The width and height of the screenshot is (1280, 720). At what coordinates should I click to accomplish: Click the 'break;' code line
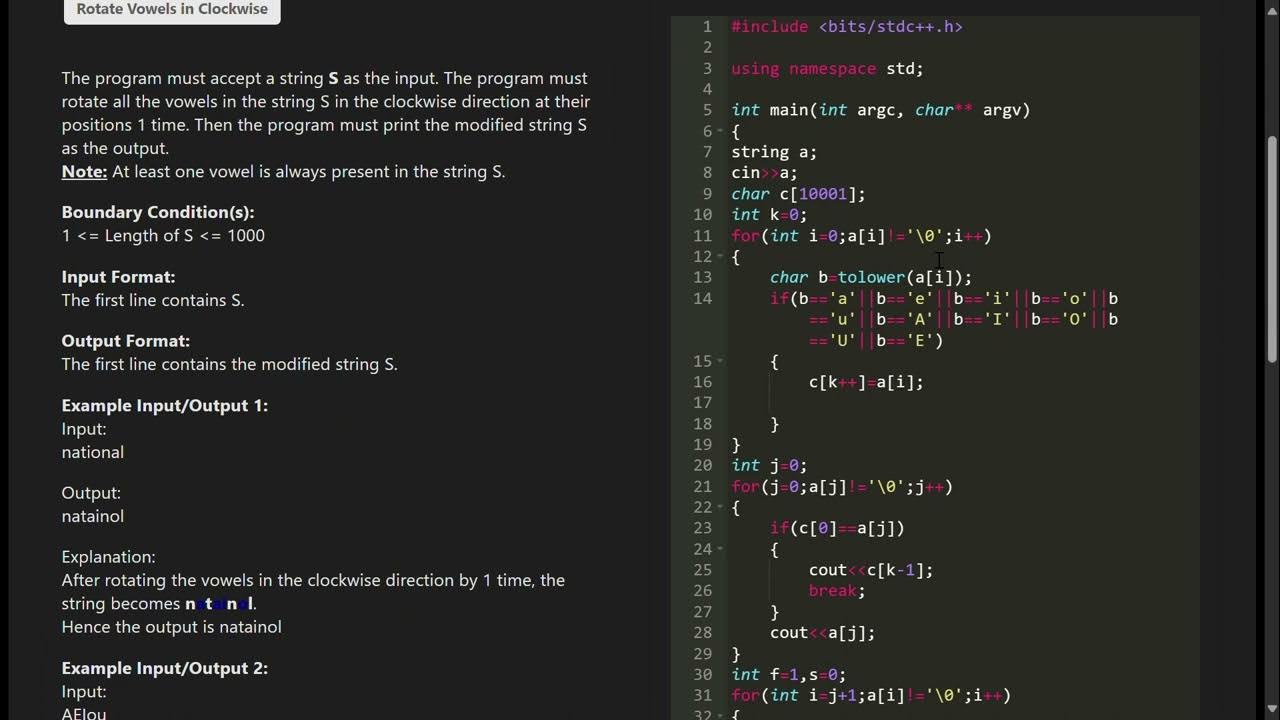click(837, 591)
